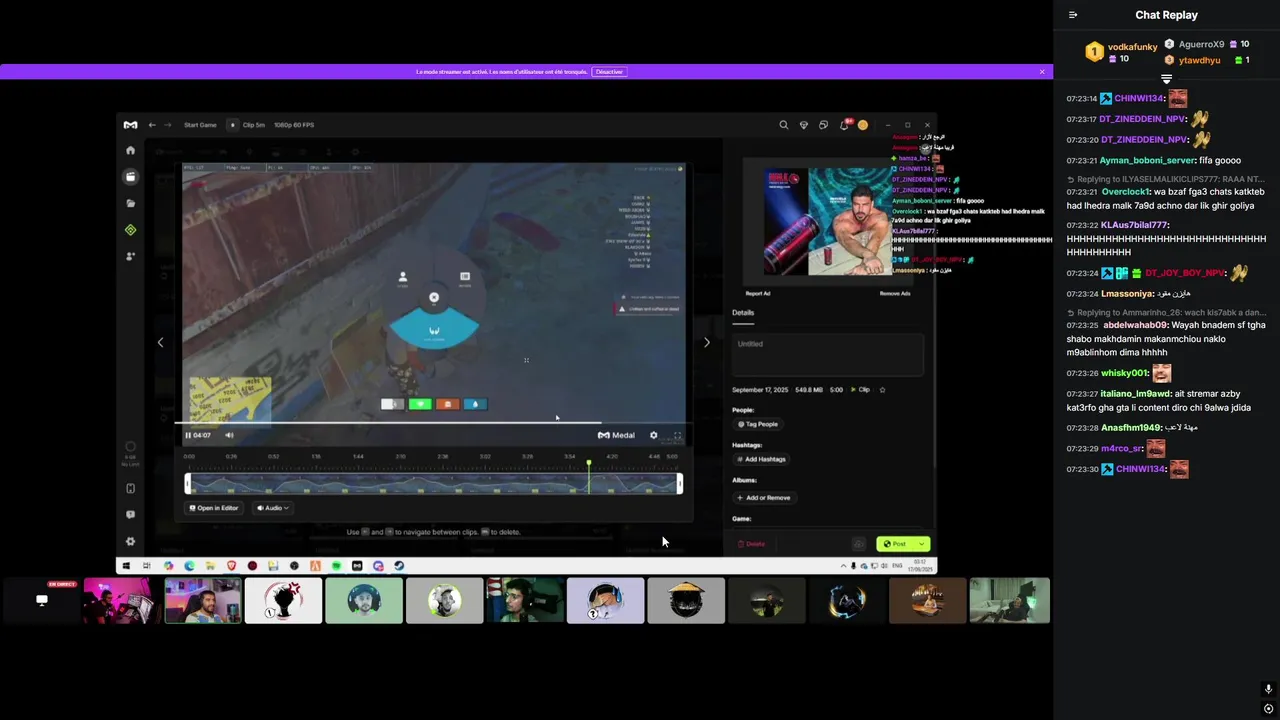Click the Désactiver button in purple banner

(609, 72)
